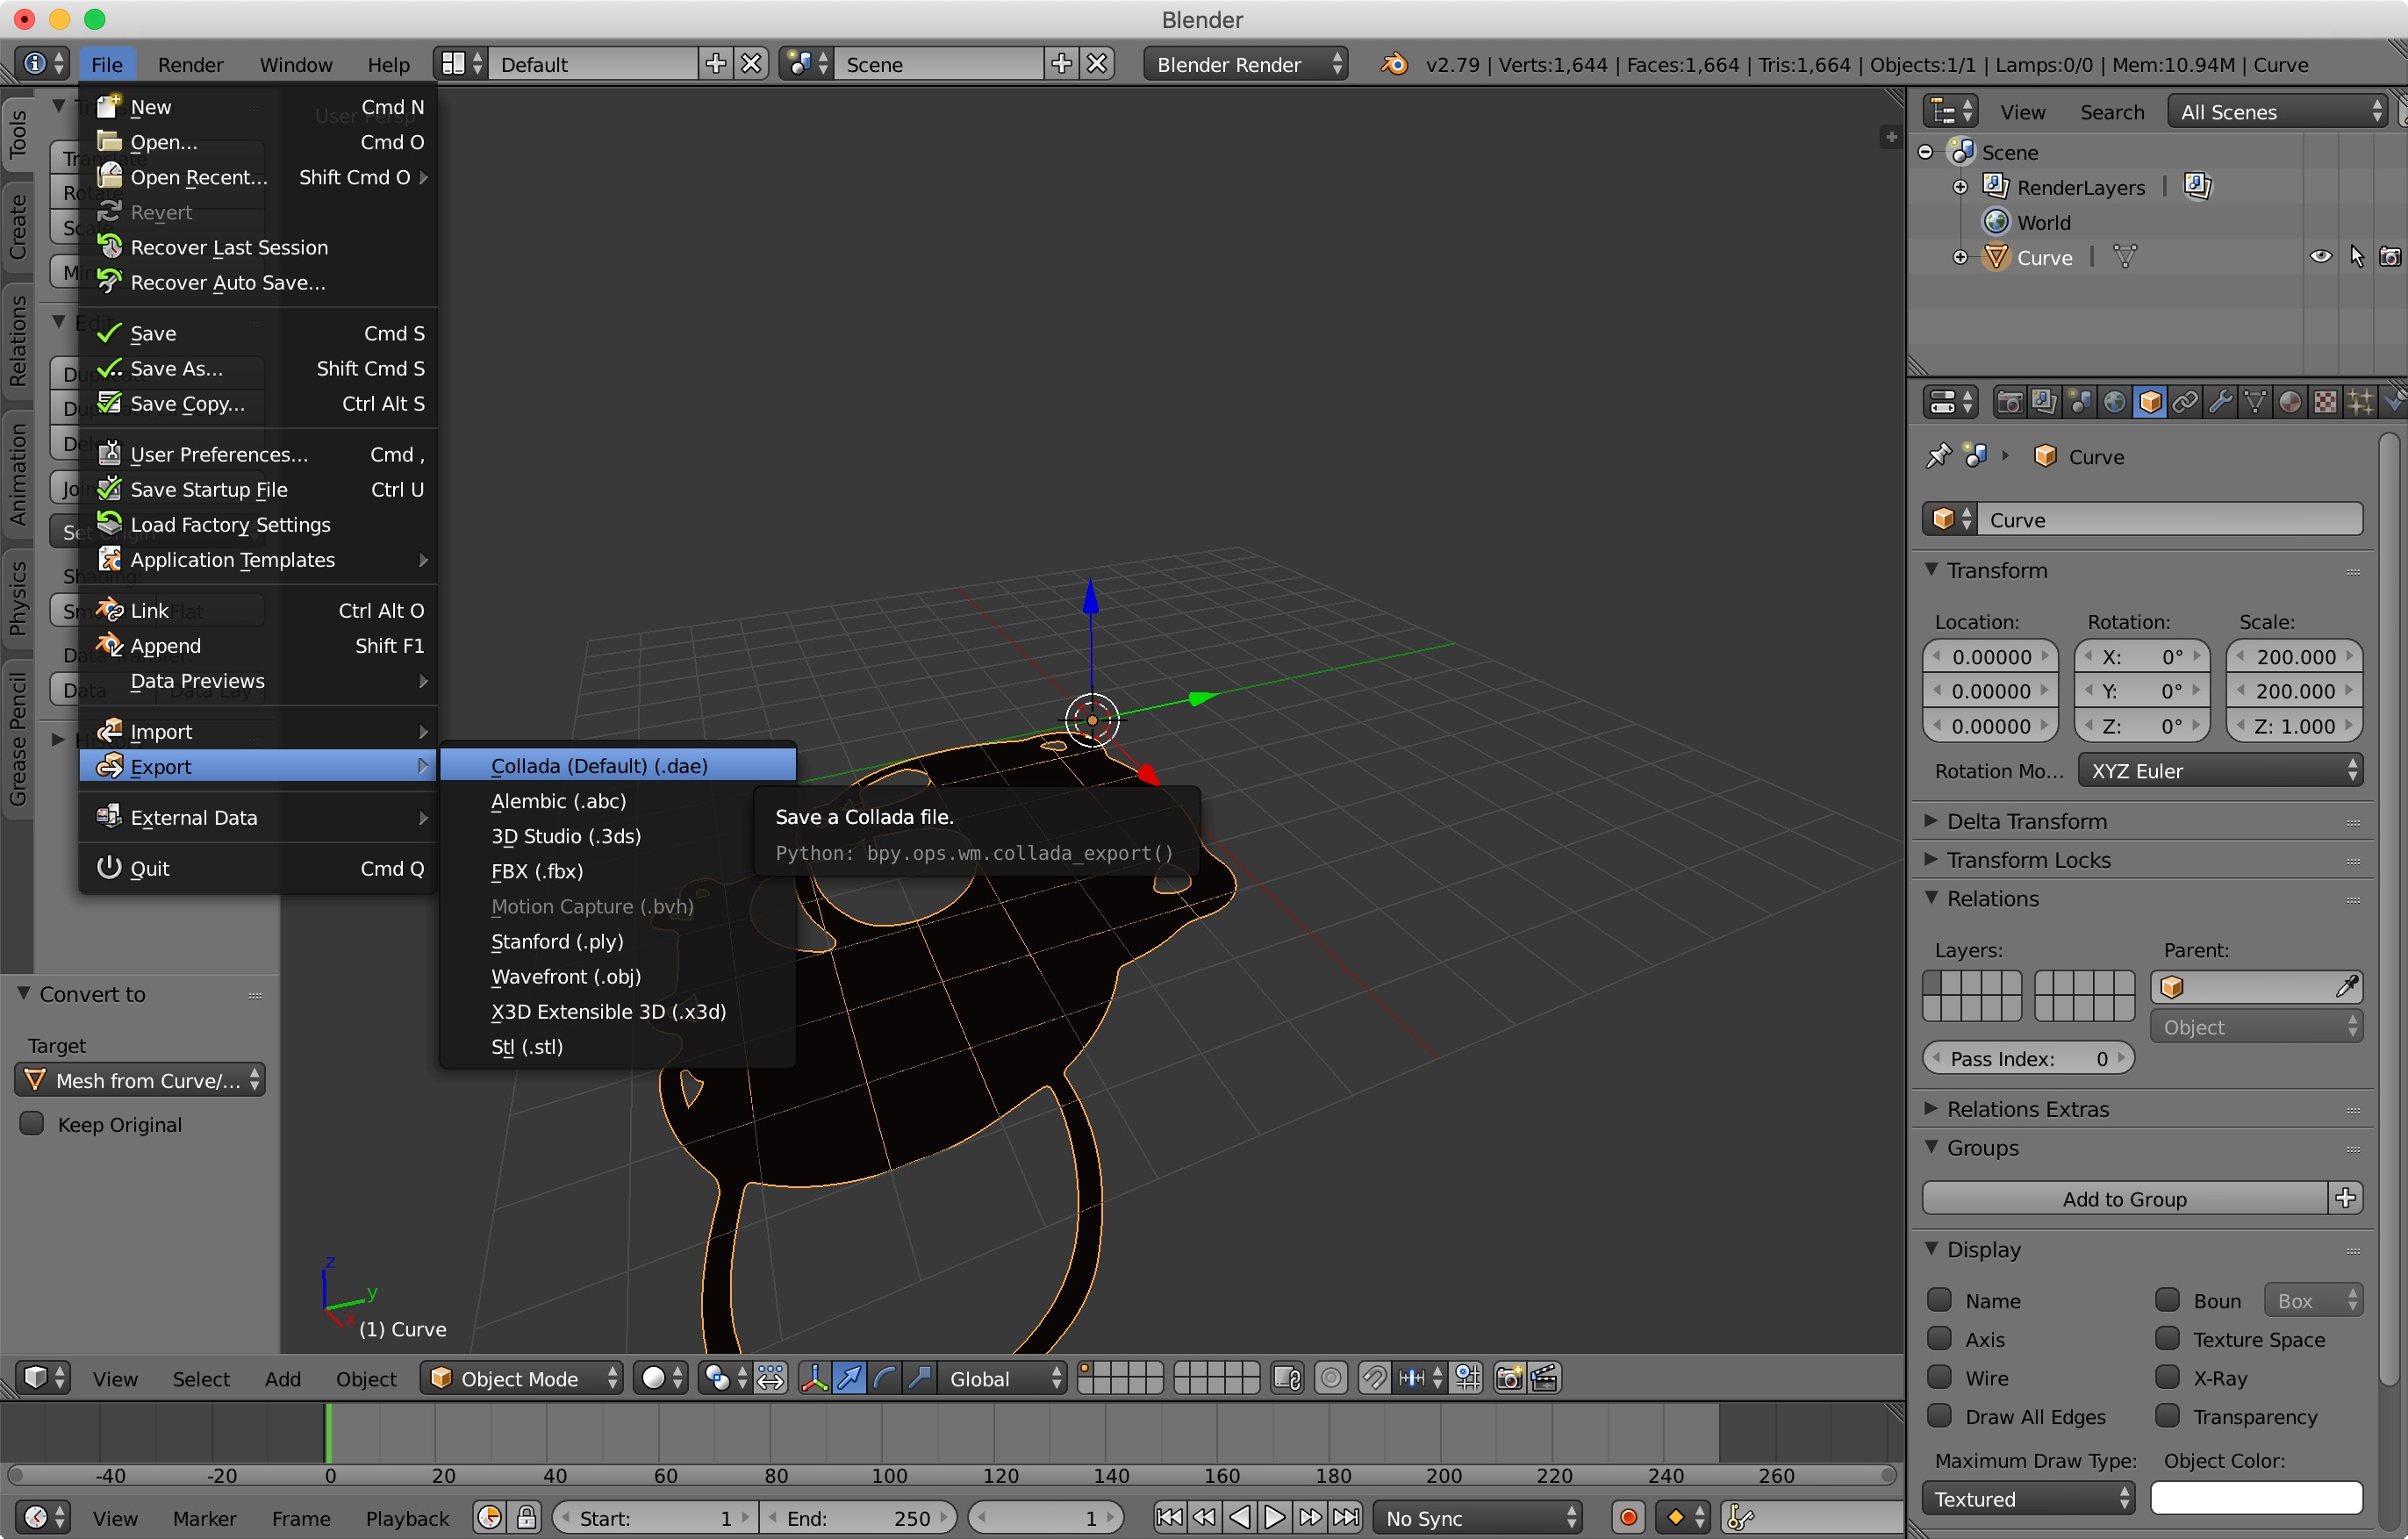Enable the Keep Original checkbox
The width and height of the screenshot is (2408, 1539).
(x=32, y=1123)
